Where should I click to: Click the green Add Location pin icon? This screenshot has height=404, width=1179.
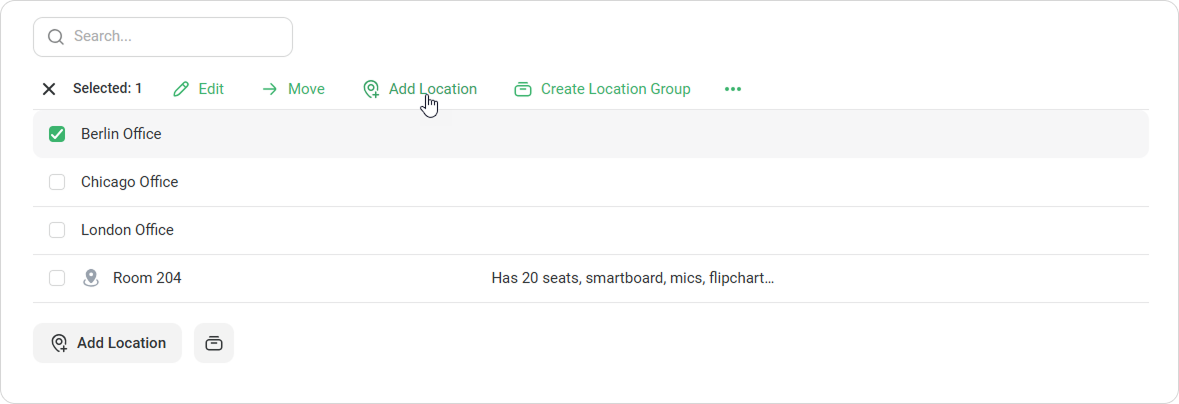coord(371,89)
